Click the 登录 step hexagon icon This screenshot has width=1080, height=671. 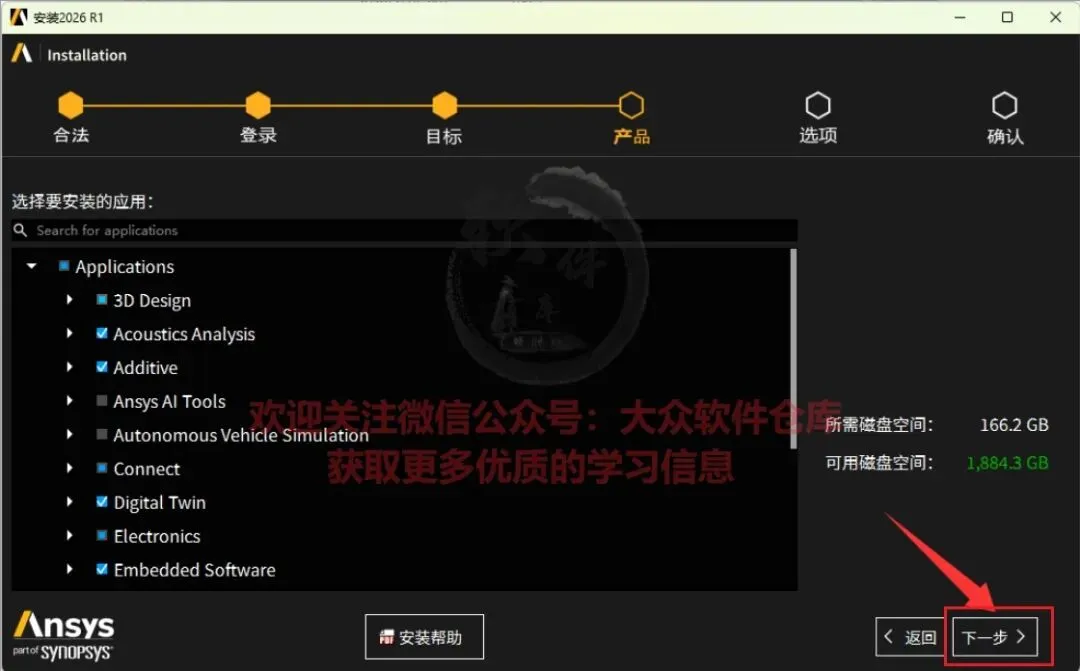click(258, 105)
